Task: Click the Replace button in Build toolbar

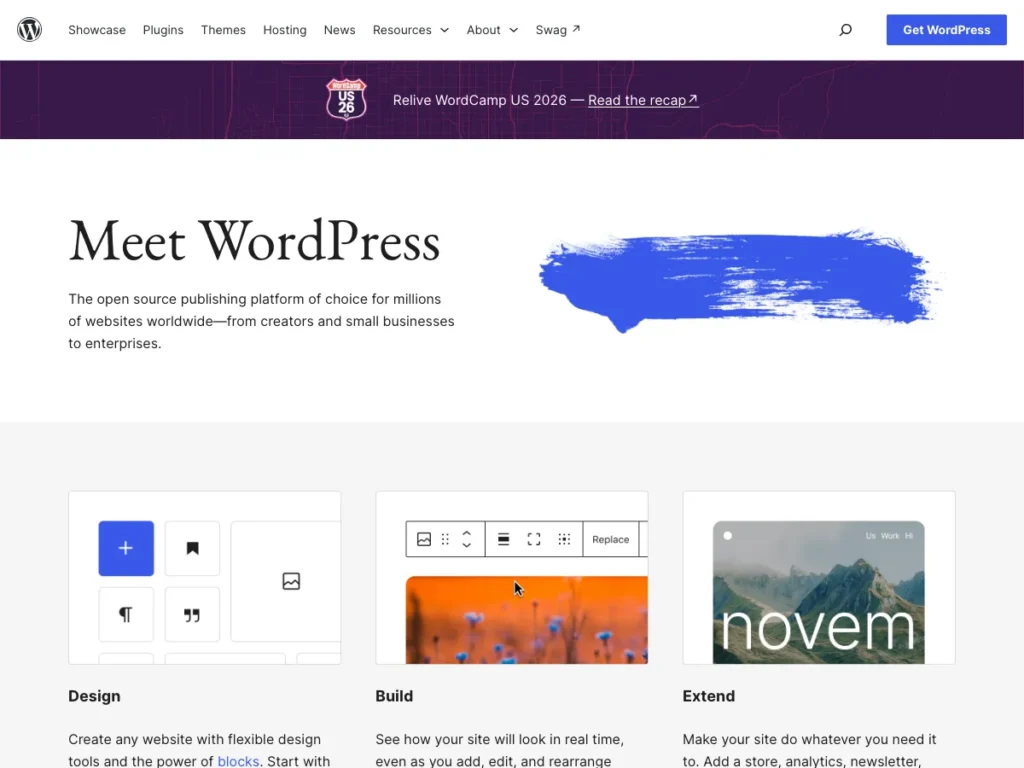Action: pyautogui.click(x=611, y=539)
